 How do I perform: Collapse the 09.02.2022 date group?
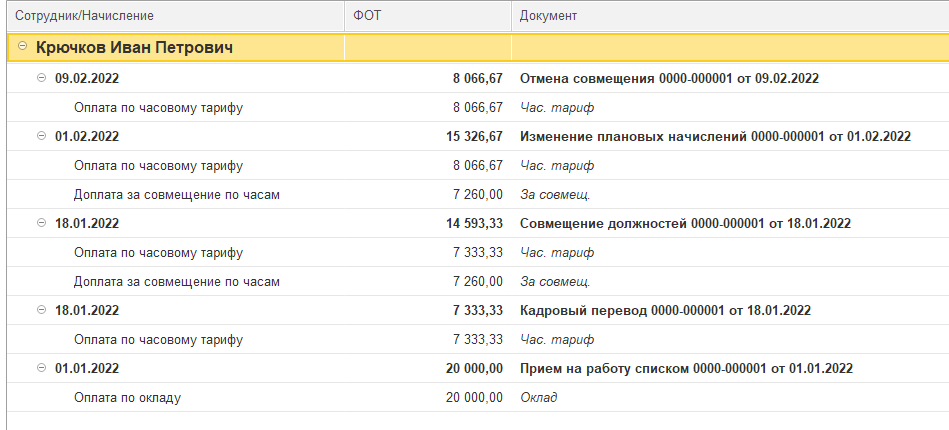pos(42,78)
